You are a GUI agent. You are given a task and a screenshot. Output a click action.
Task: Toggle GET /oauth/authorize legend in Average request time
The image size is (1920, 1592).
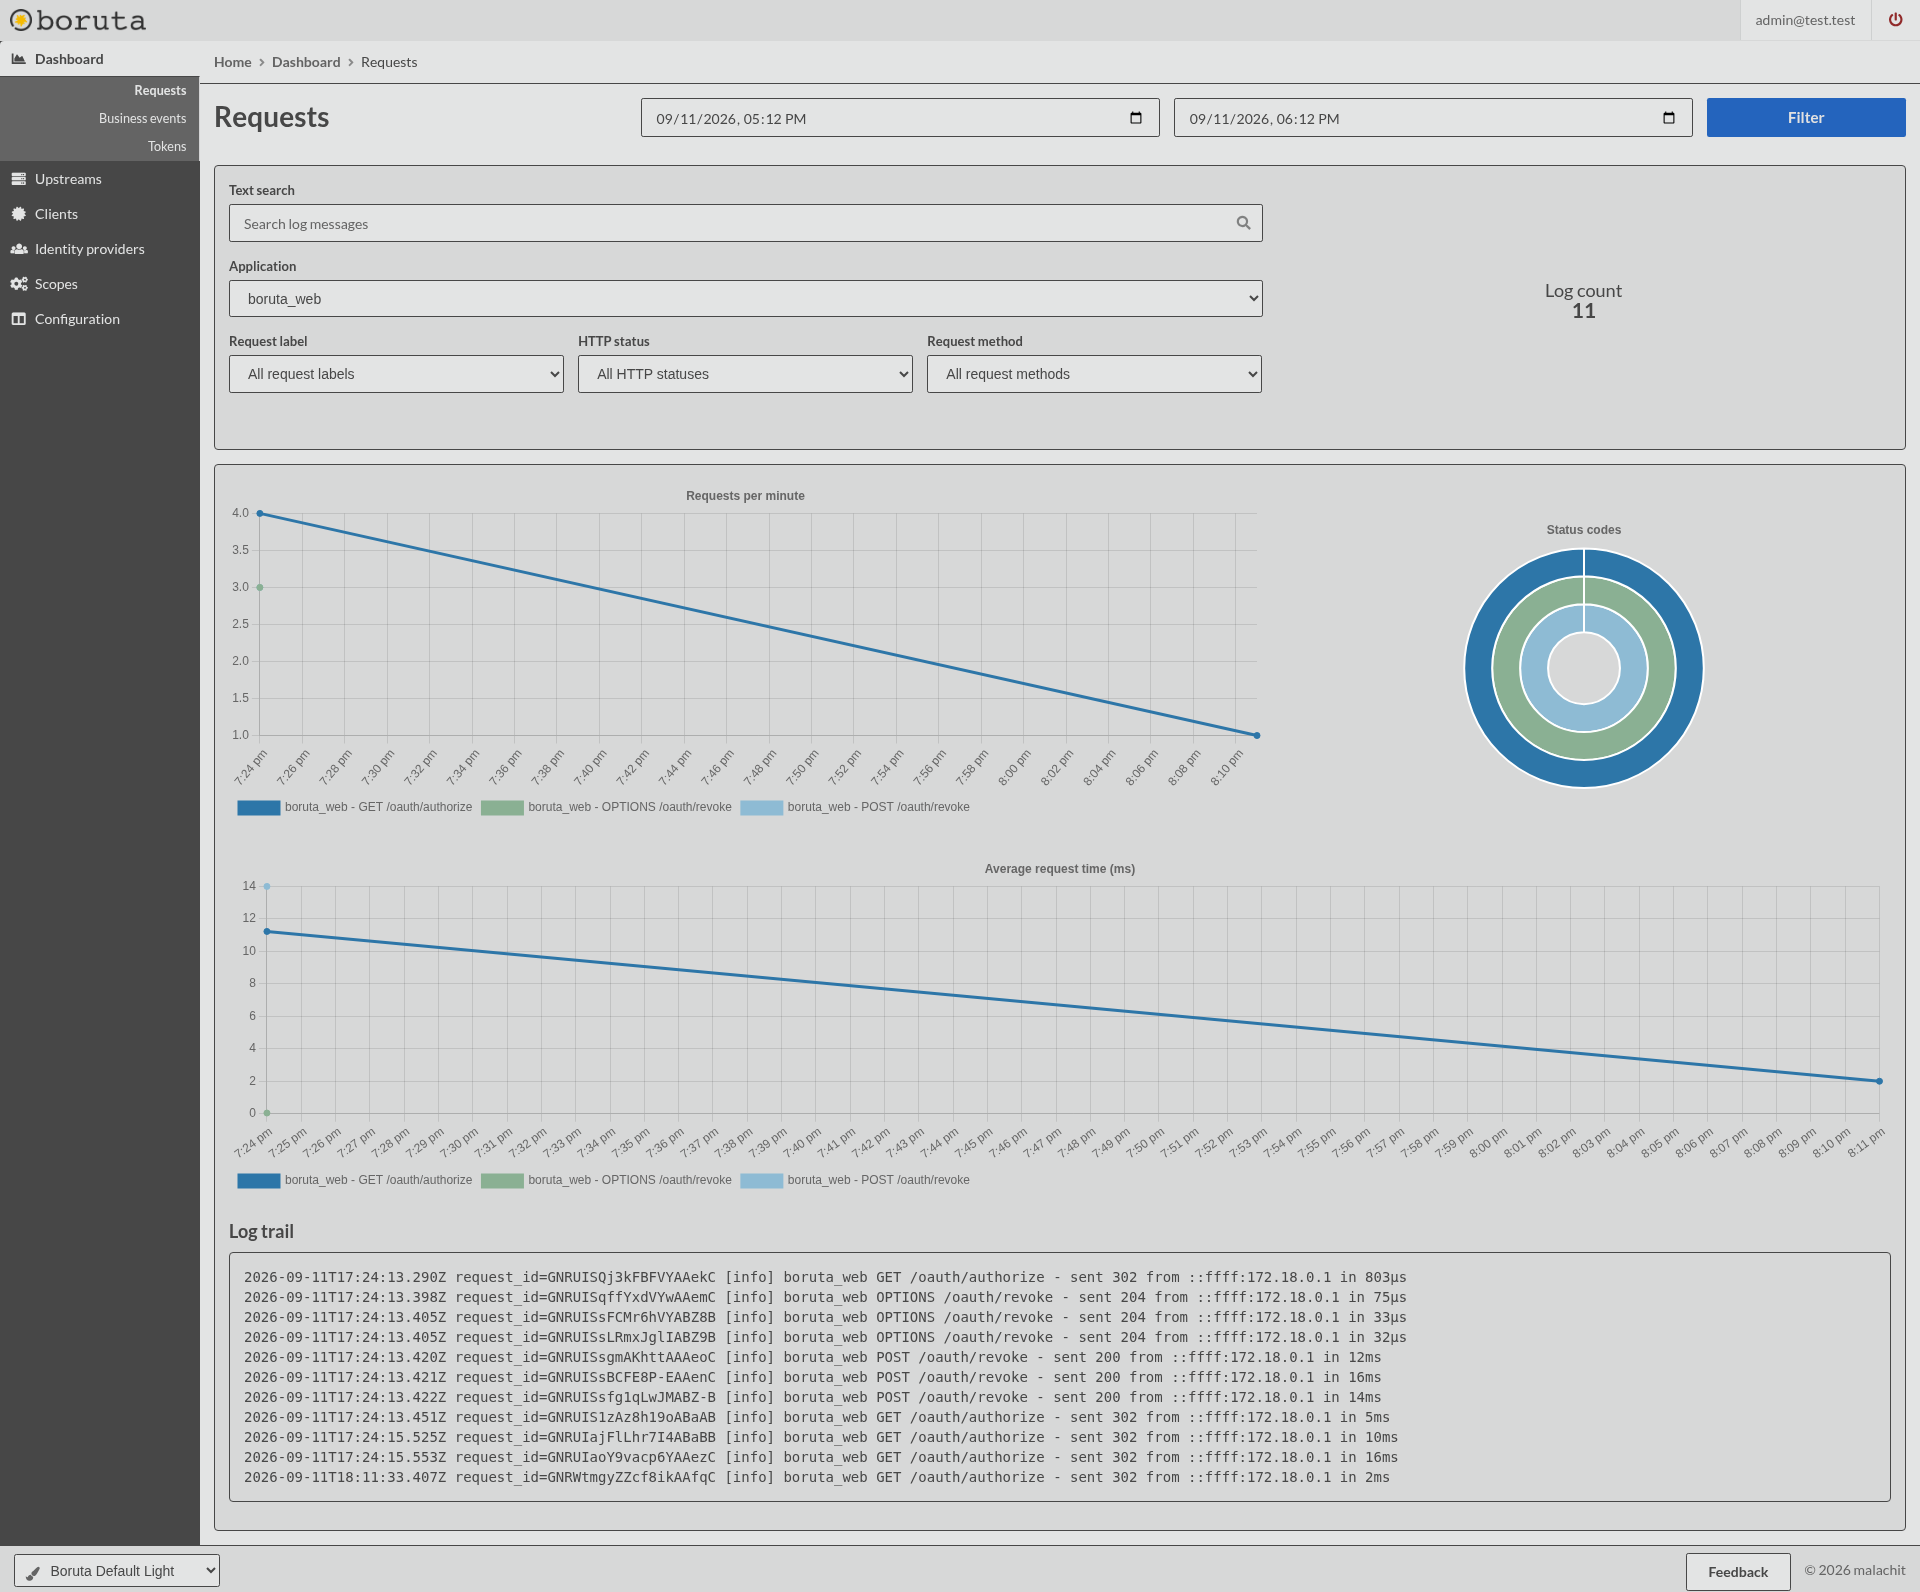354,1180
